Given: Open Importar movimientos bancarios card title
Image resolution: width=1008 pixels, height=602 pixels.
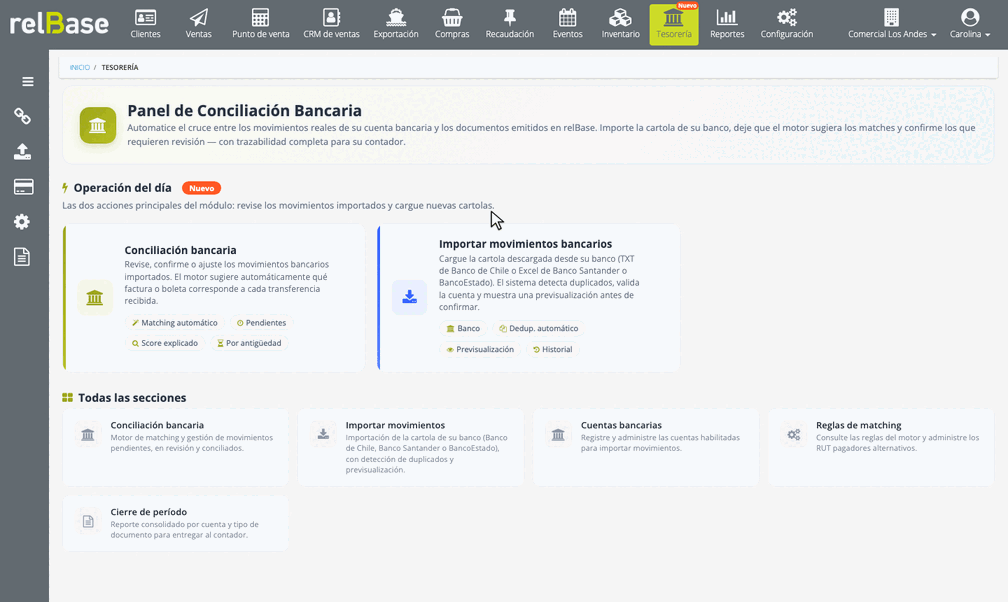Looking at the screenshot, I should point(525,244).
